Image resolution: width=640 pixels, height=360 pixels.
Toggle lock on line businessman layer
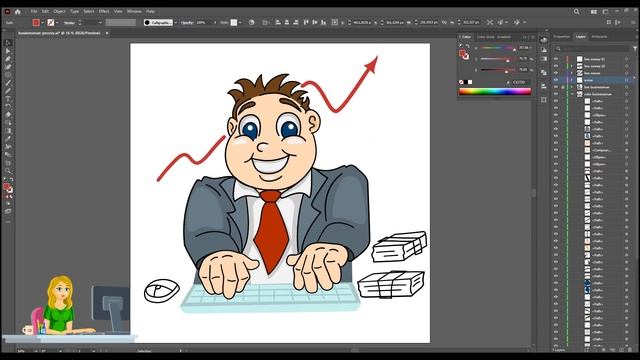click(563, 87)
